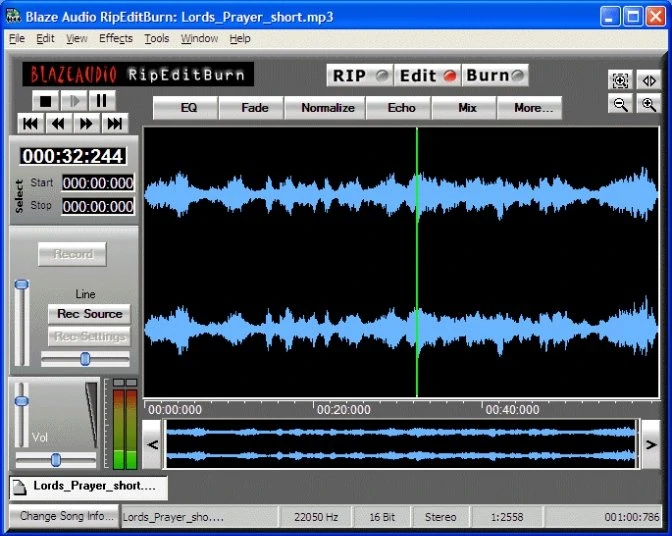Switch to Edit mode
Viewport: 672px width, 536px height.
427,76
